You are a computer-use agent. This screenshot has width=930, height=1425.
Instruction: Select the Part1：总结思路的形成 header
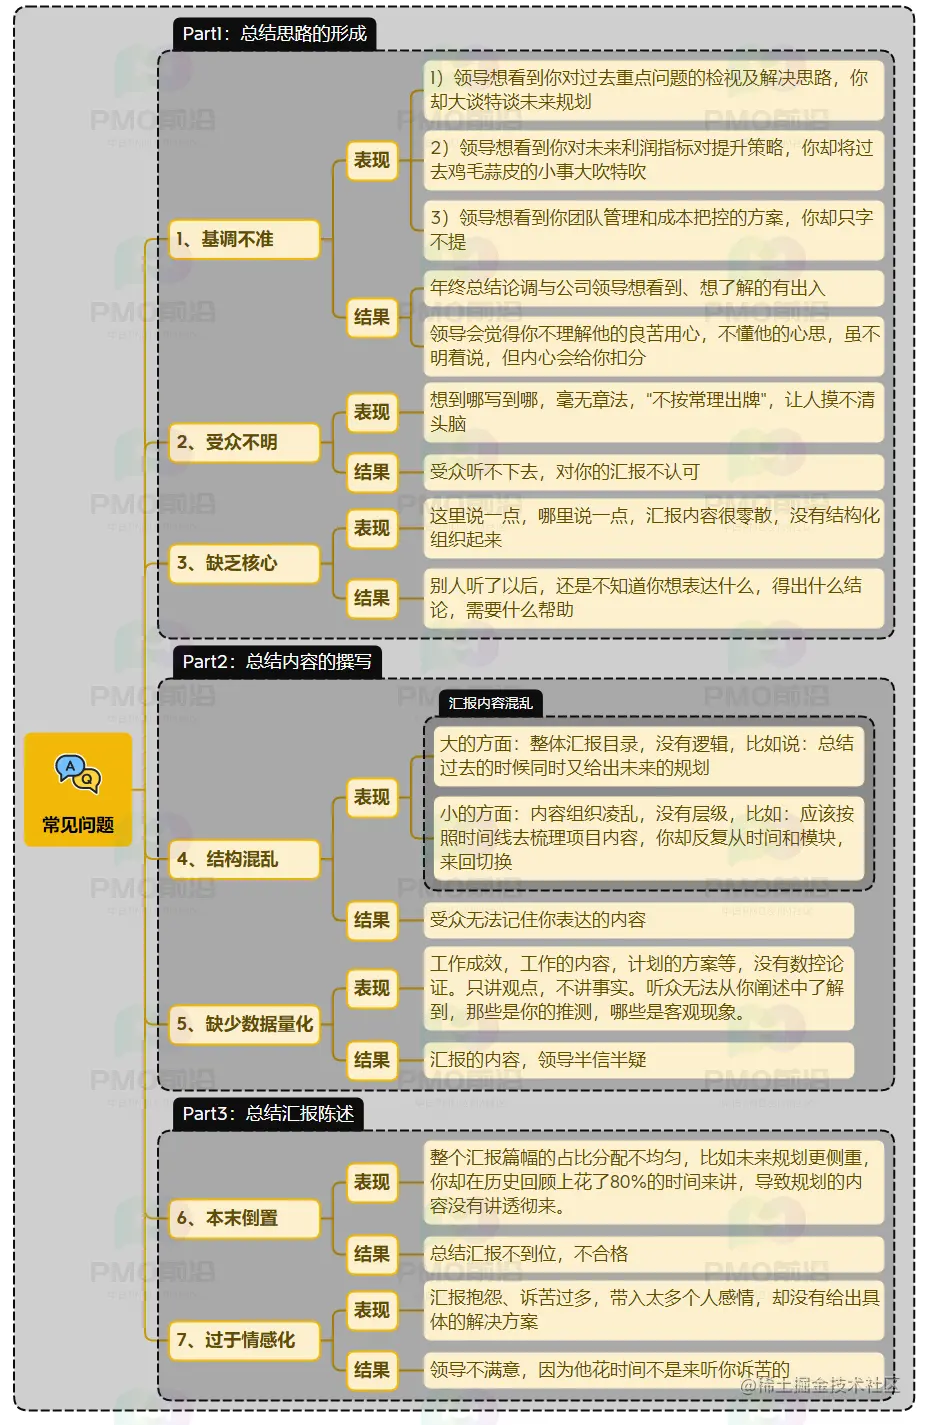pyautogui.click(x=275, y=33)
